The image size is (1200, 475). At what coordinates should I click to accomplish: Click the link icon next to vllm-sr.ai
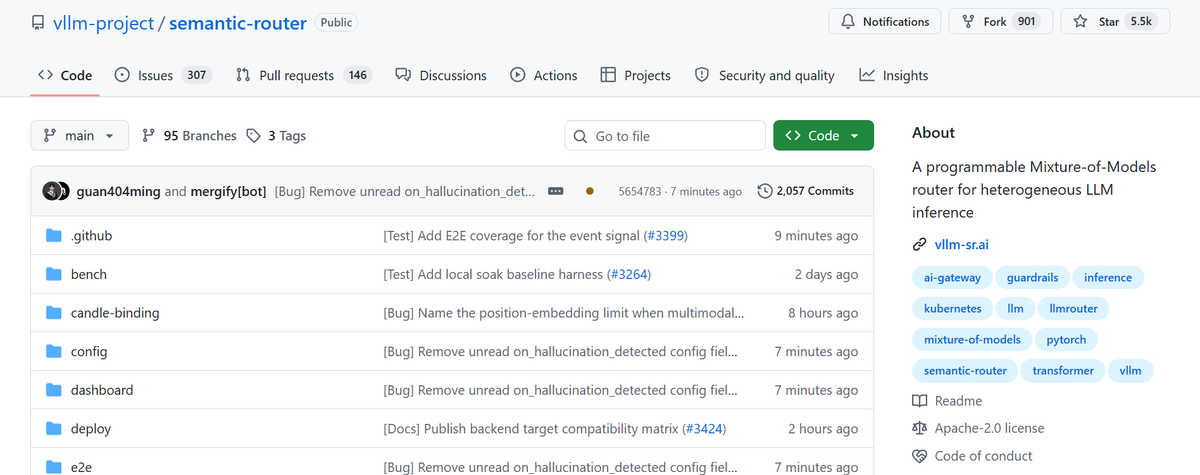pos(920,244)
